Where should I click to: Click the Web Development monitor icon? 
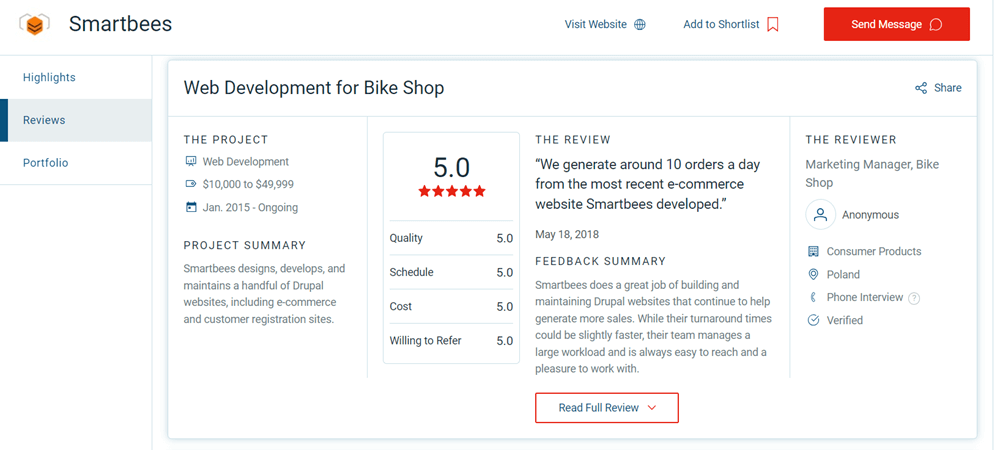click(x=191, y=161)
